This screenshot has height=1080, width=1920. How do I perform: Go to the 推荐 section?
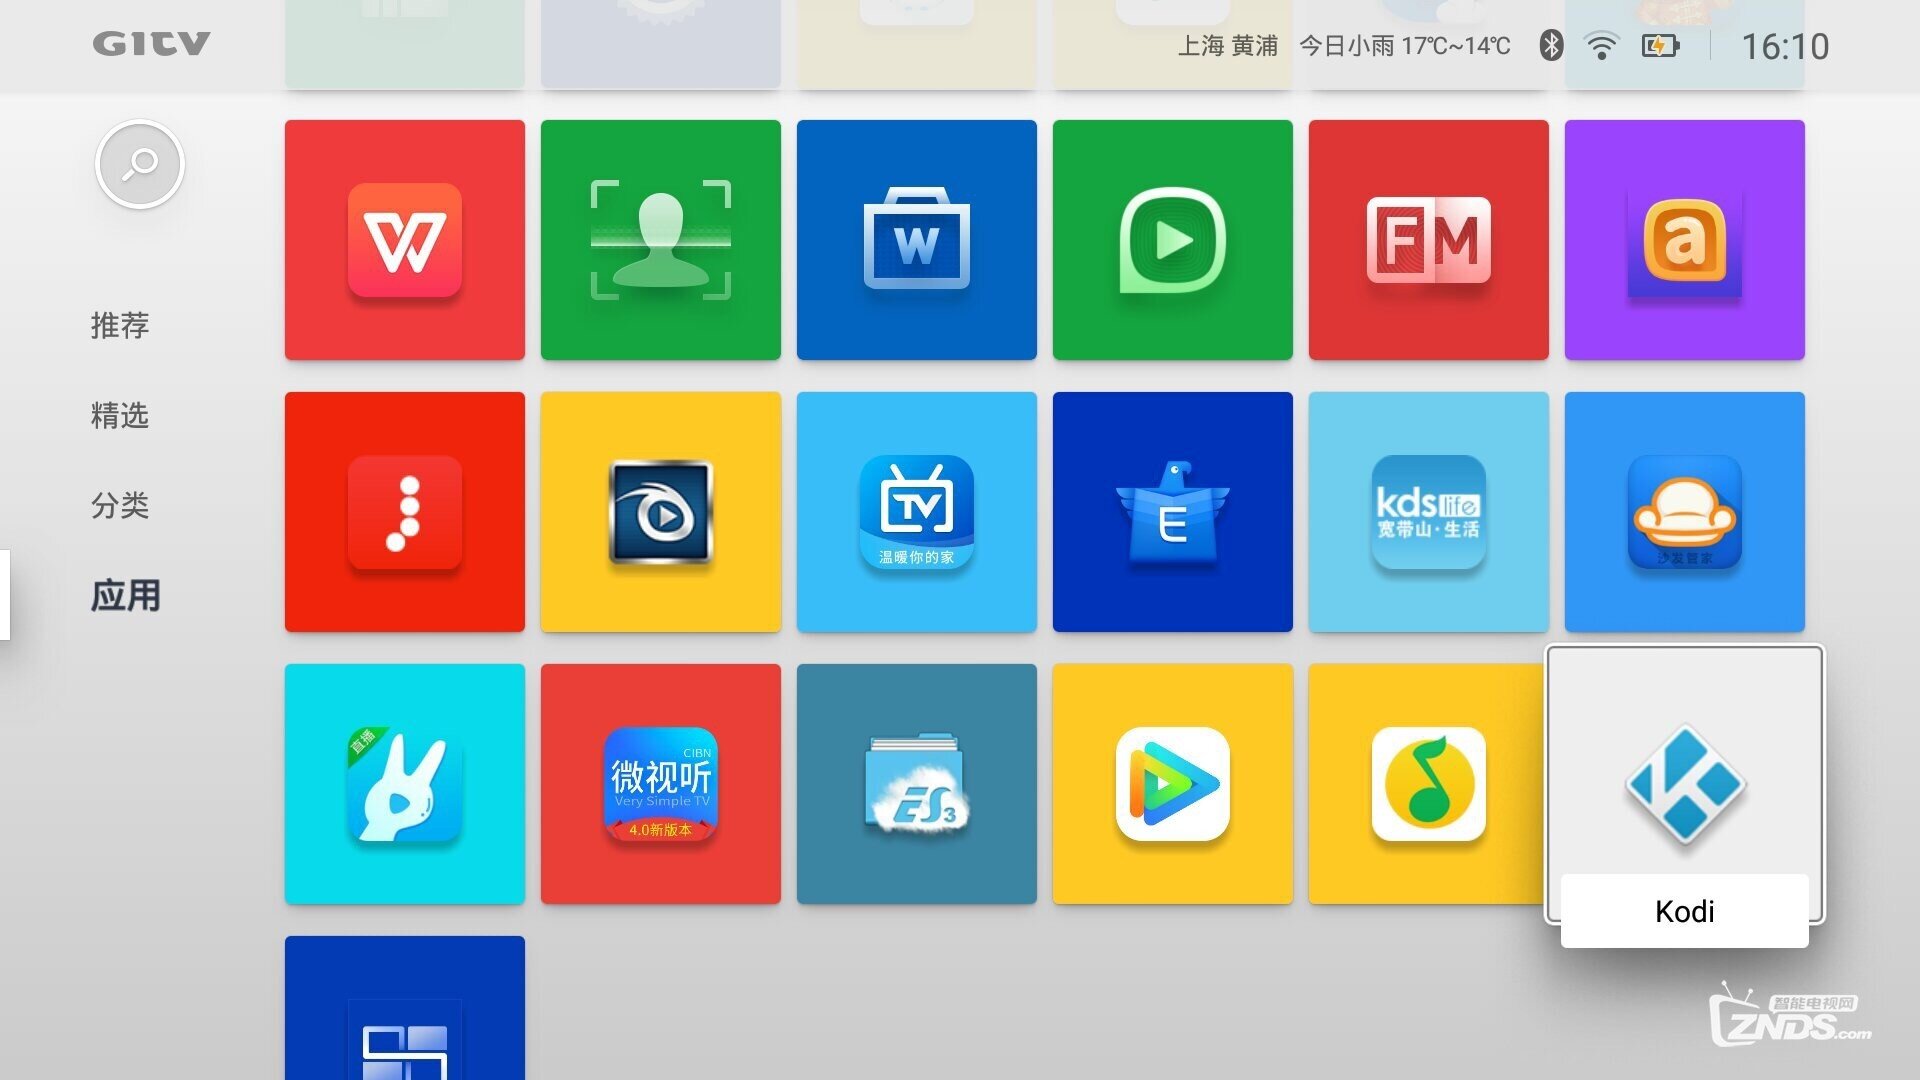[x=120, y=325]
